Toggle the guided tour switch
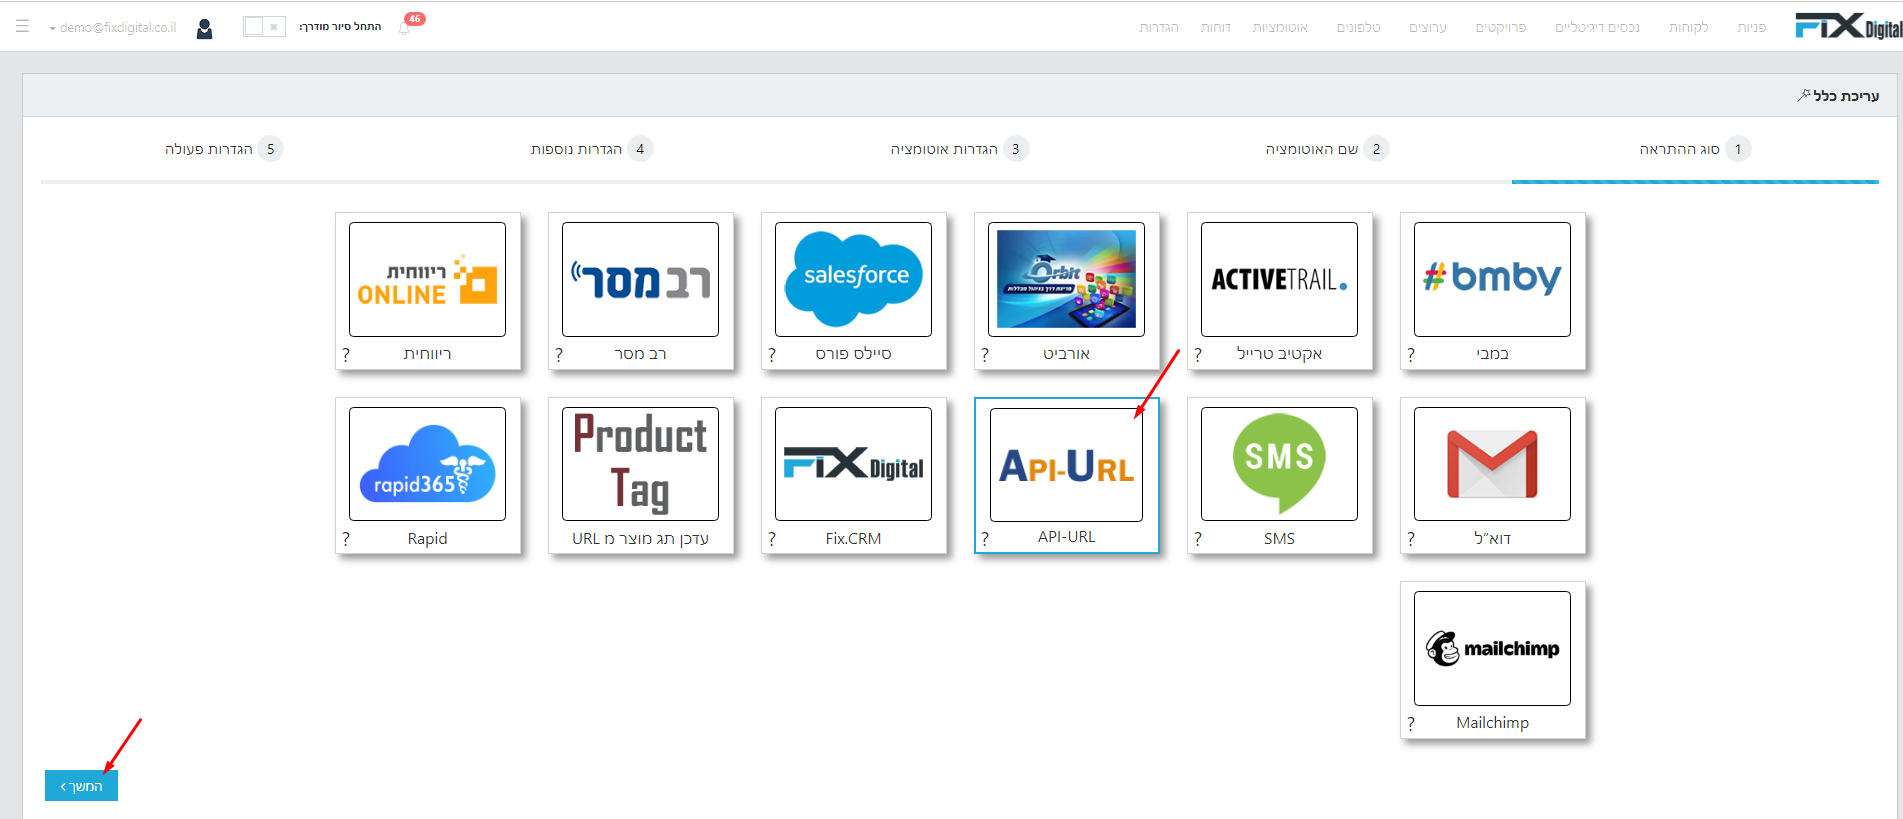This screenshot has width=1903, height=819. point(264,27)
